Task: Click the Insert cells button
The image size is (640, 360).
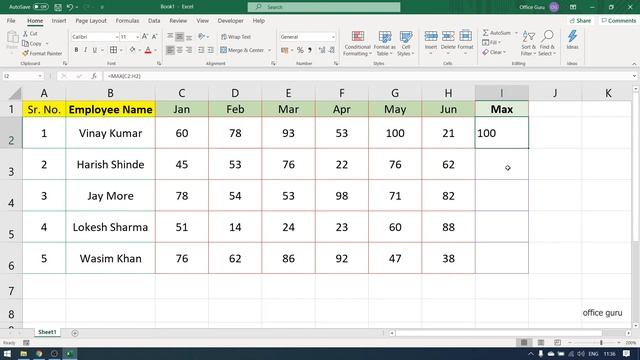Action: pyautogui.click(x=431, y=43)
